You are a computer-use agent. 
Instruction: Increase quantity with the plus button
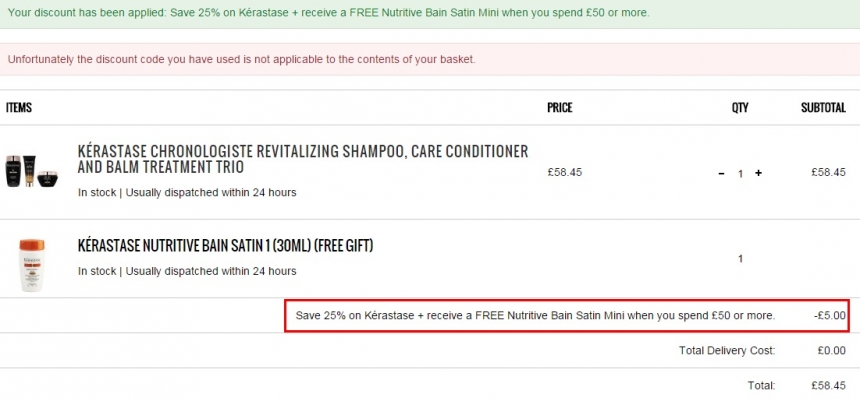point(759,173)
